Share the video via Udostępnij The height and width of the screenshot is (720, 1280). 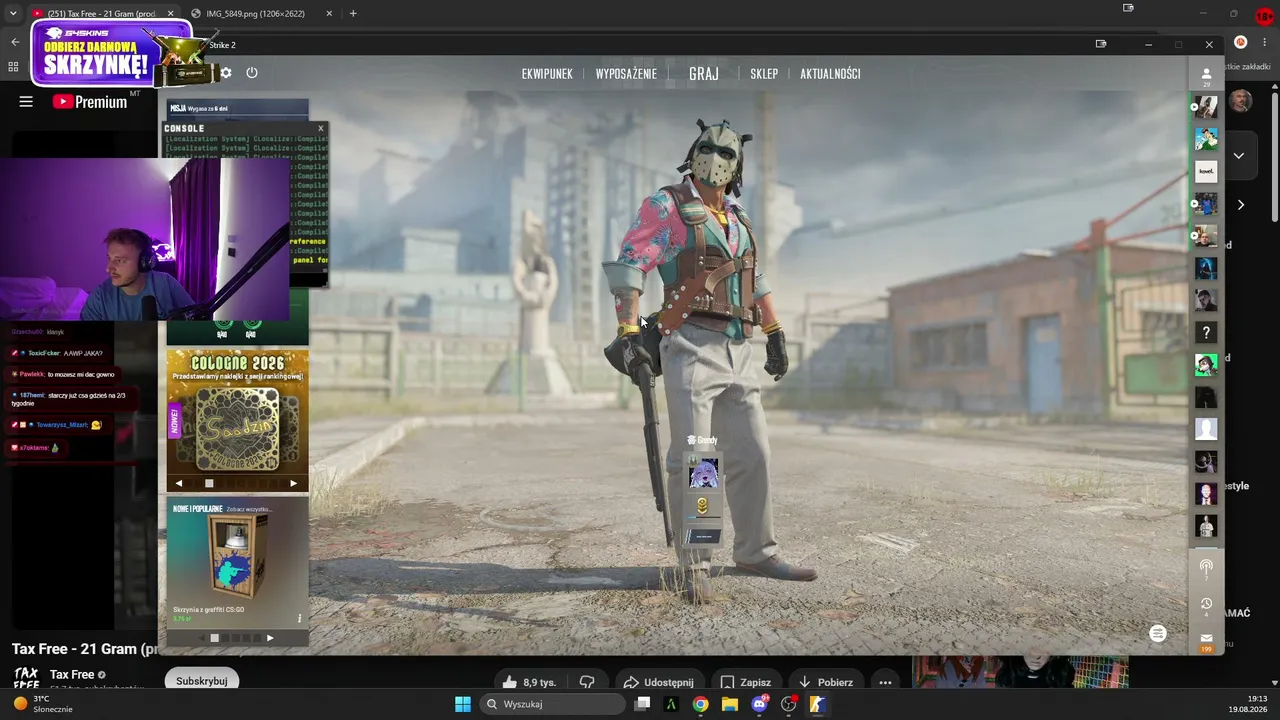click(x=658, y=682)
